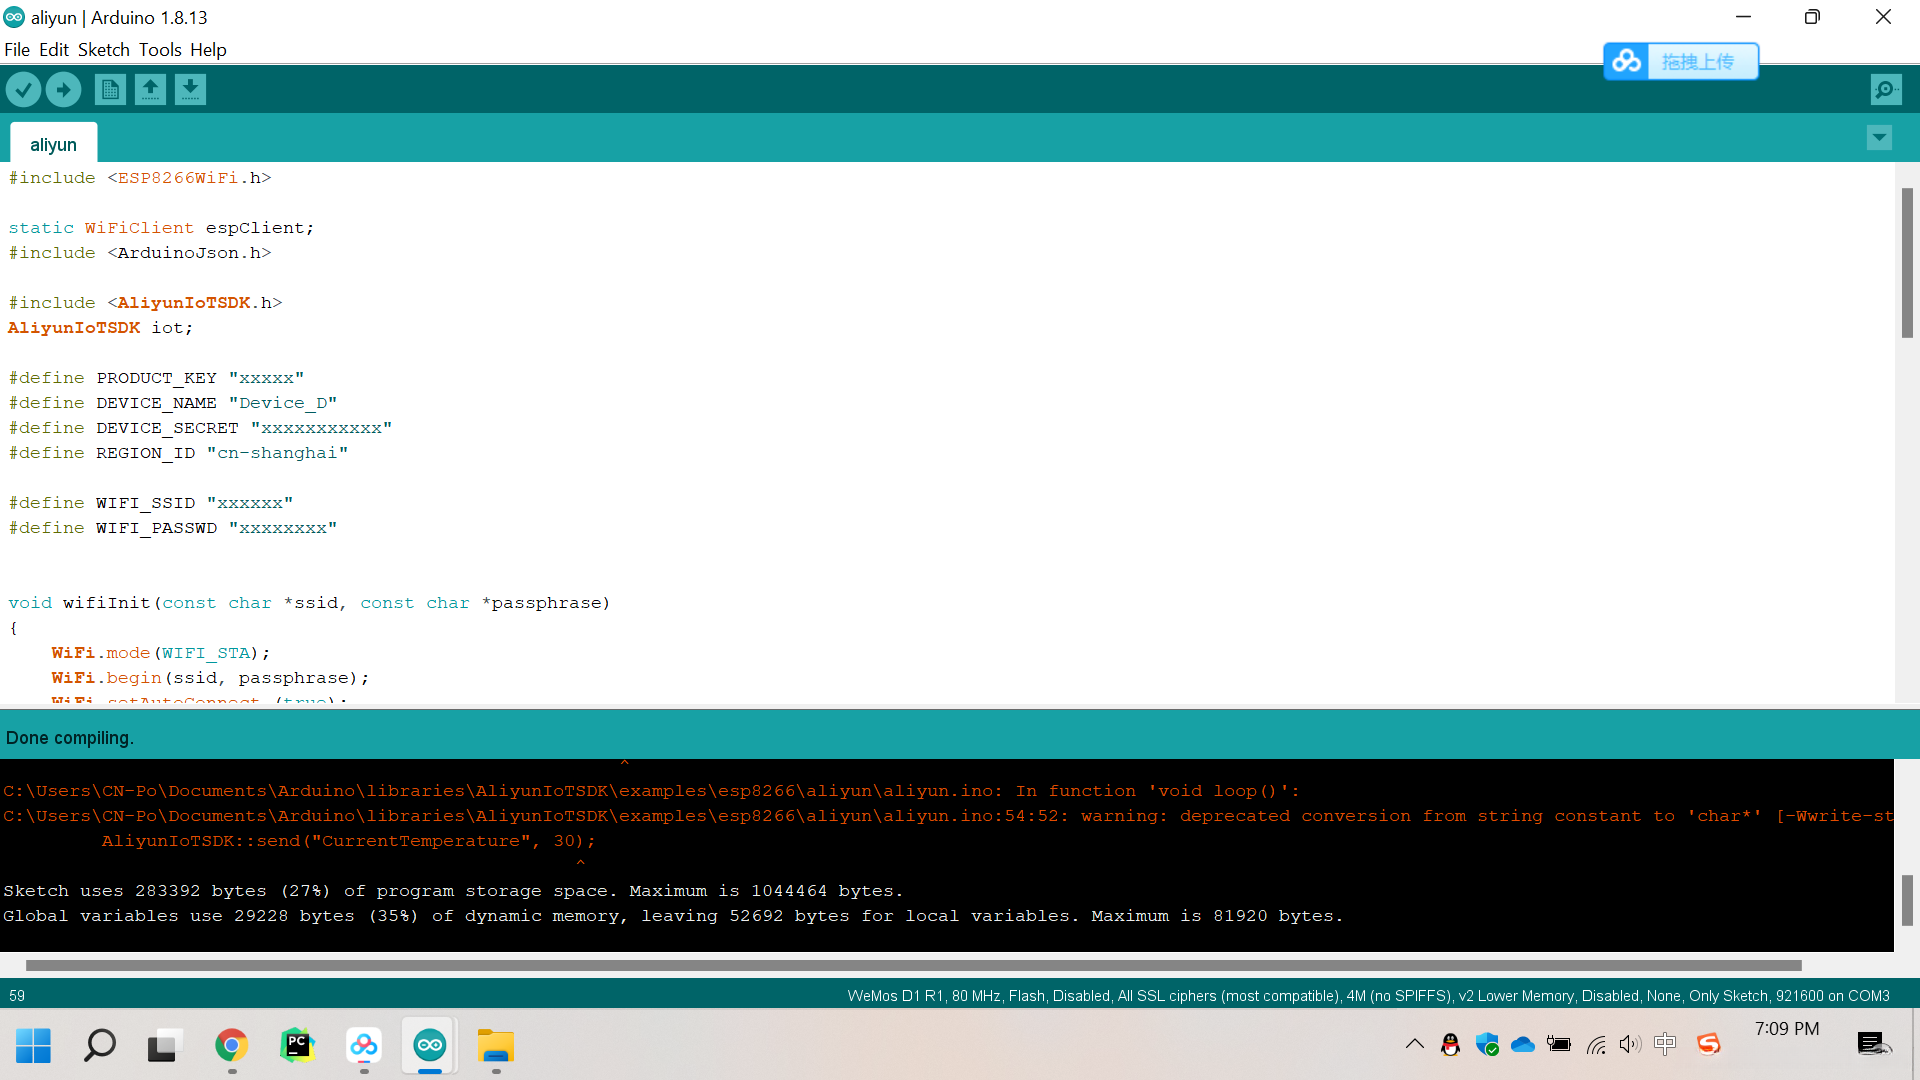Toggle the volume speaker tray icon
The height and width of the screenshot is (1080, 1920).
[x=1629, y=1045]
